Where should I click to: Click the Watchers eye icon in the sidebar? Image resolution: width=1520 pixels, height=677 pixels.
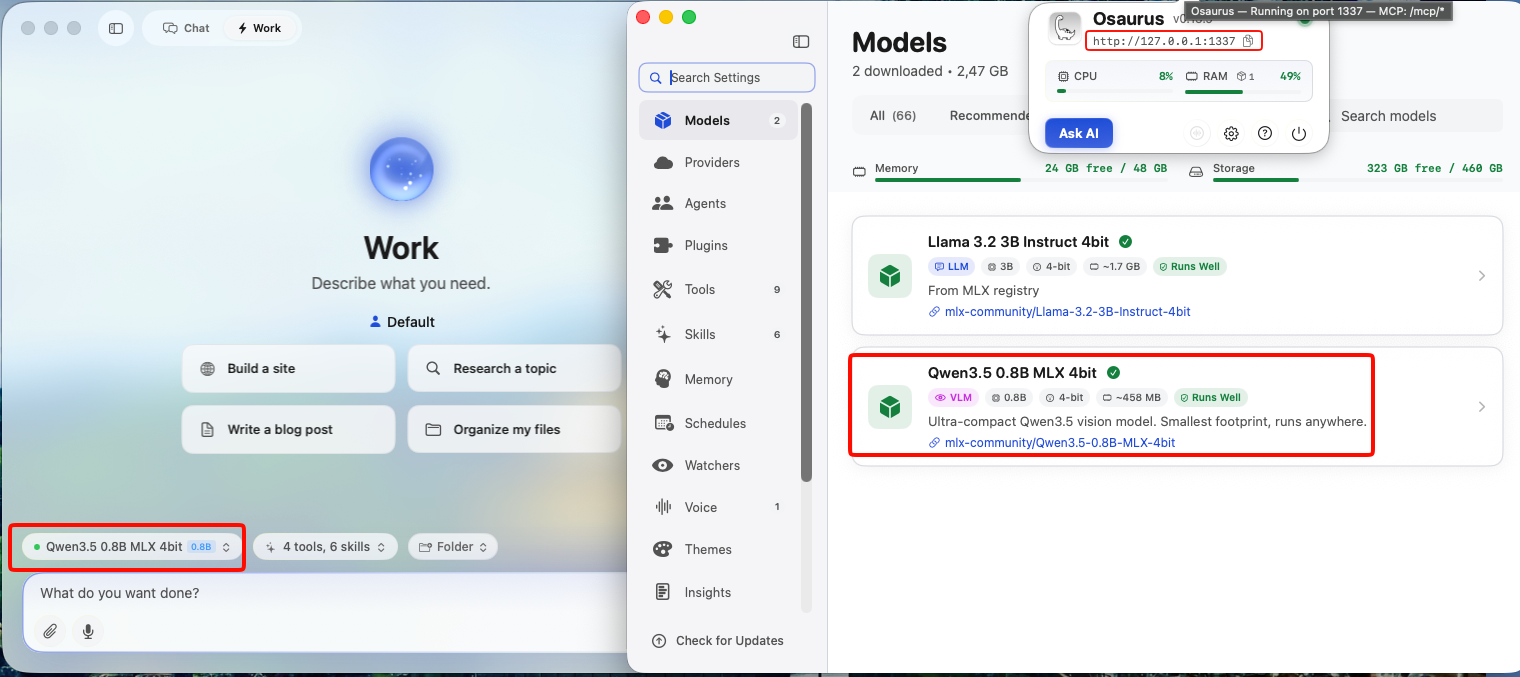pos(663,465)
